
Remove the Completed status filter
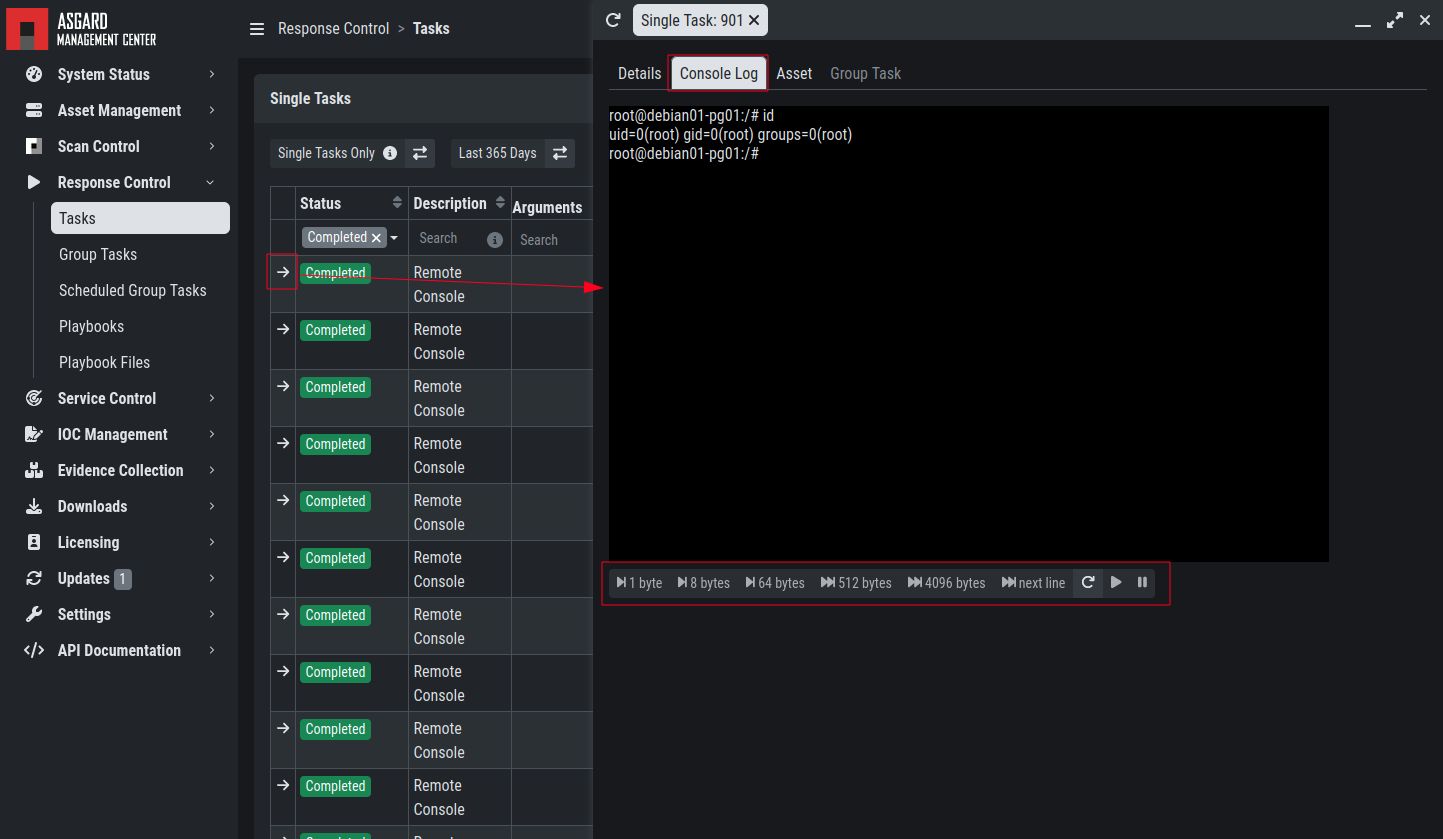376,238
